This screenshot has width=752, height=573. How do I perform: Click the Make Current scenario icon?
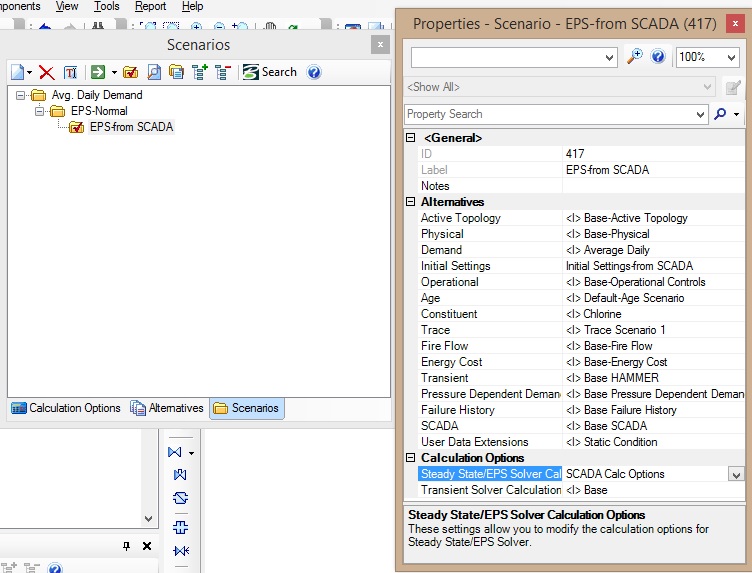[130, 72]
